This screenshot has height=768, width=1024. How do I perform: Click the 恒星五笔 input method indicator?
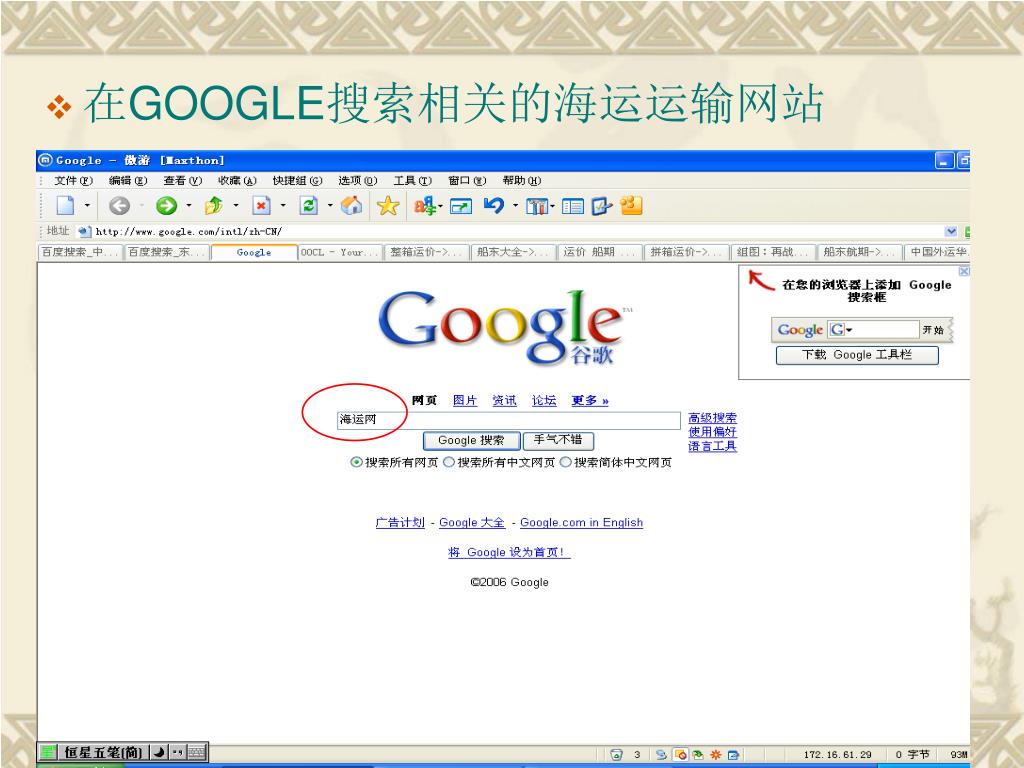pos(103,752)
